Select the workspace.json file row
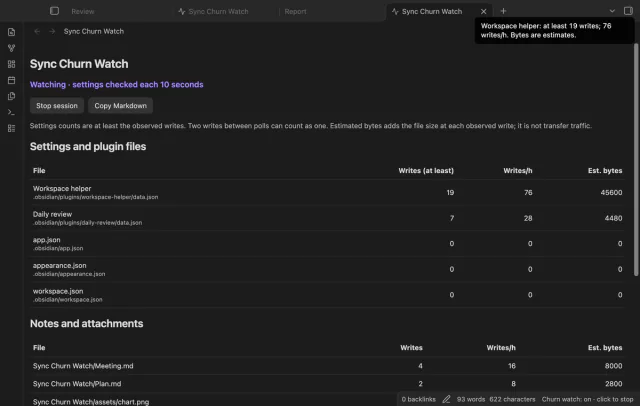The width and height of the screenshot is (640, 406). (327, 295)
